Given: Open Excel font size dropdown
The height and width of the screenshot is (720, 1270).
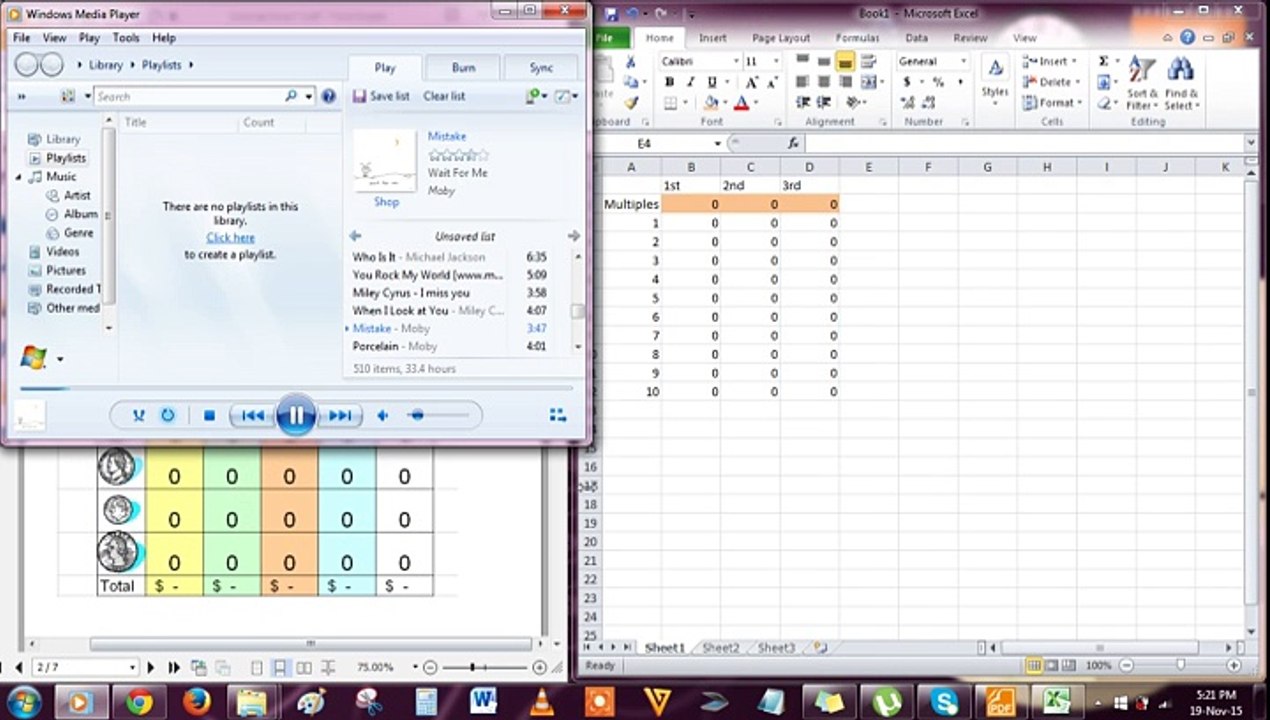Looking at the screenshot, I should (x=775, y=62).
